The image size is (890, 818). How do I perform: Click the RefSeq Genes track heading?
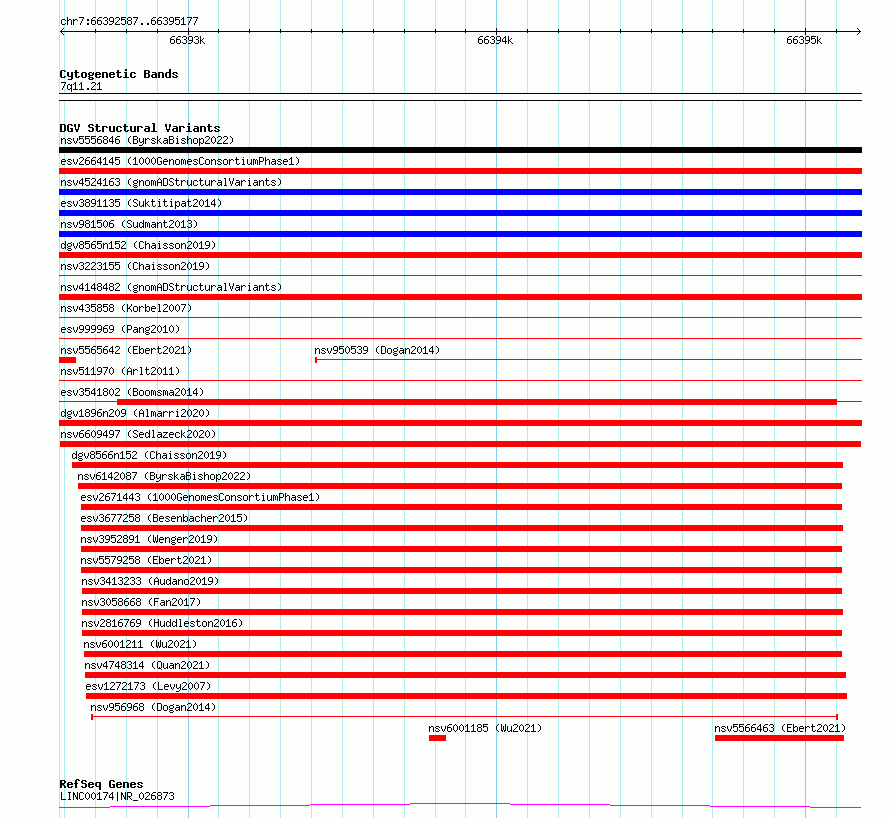[x=101, y=784]
